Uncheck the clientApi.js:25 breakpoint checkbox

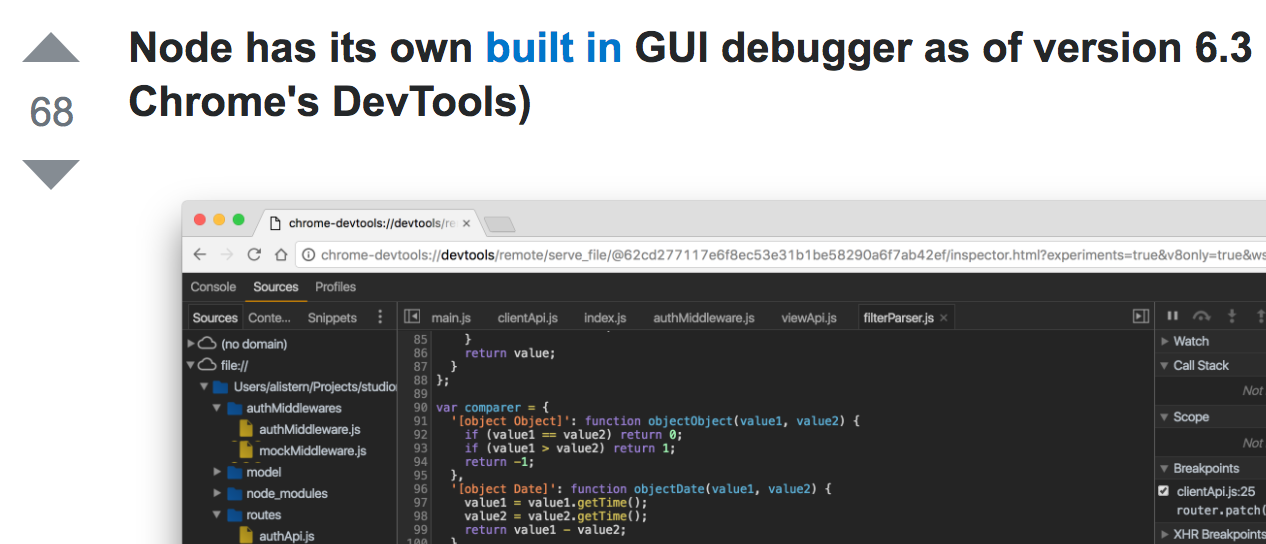pos(1163,491)
